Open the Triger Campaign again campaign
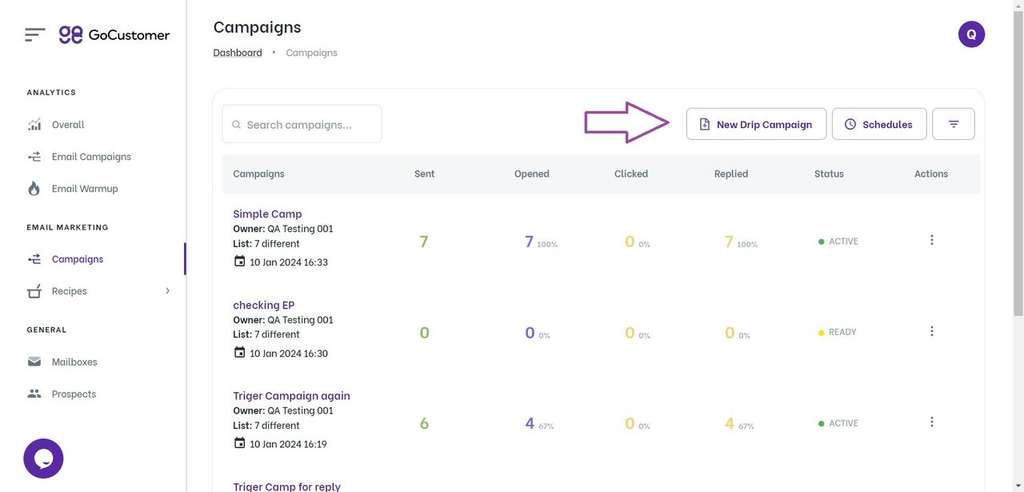This screenshot has width=1024, height=492. coord(291,396)
